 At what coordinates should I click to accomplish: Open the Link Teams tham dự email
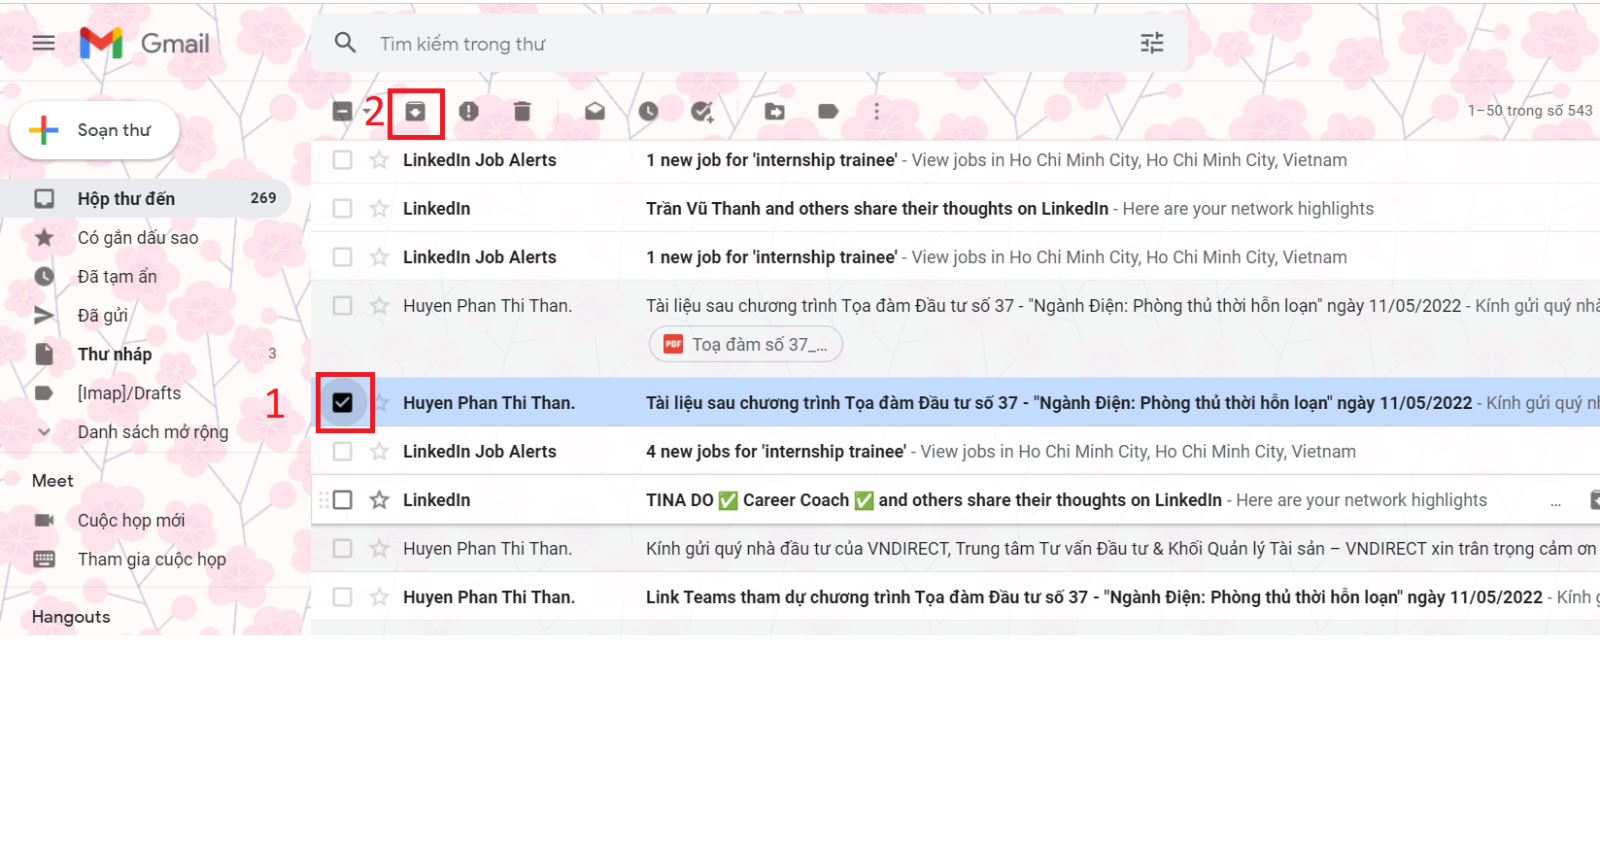click(955, 597)
